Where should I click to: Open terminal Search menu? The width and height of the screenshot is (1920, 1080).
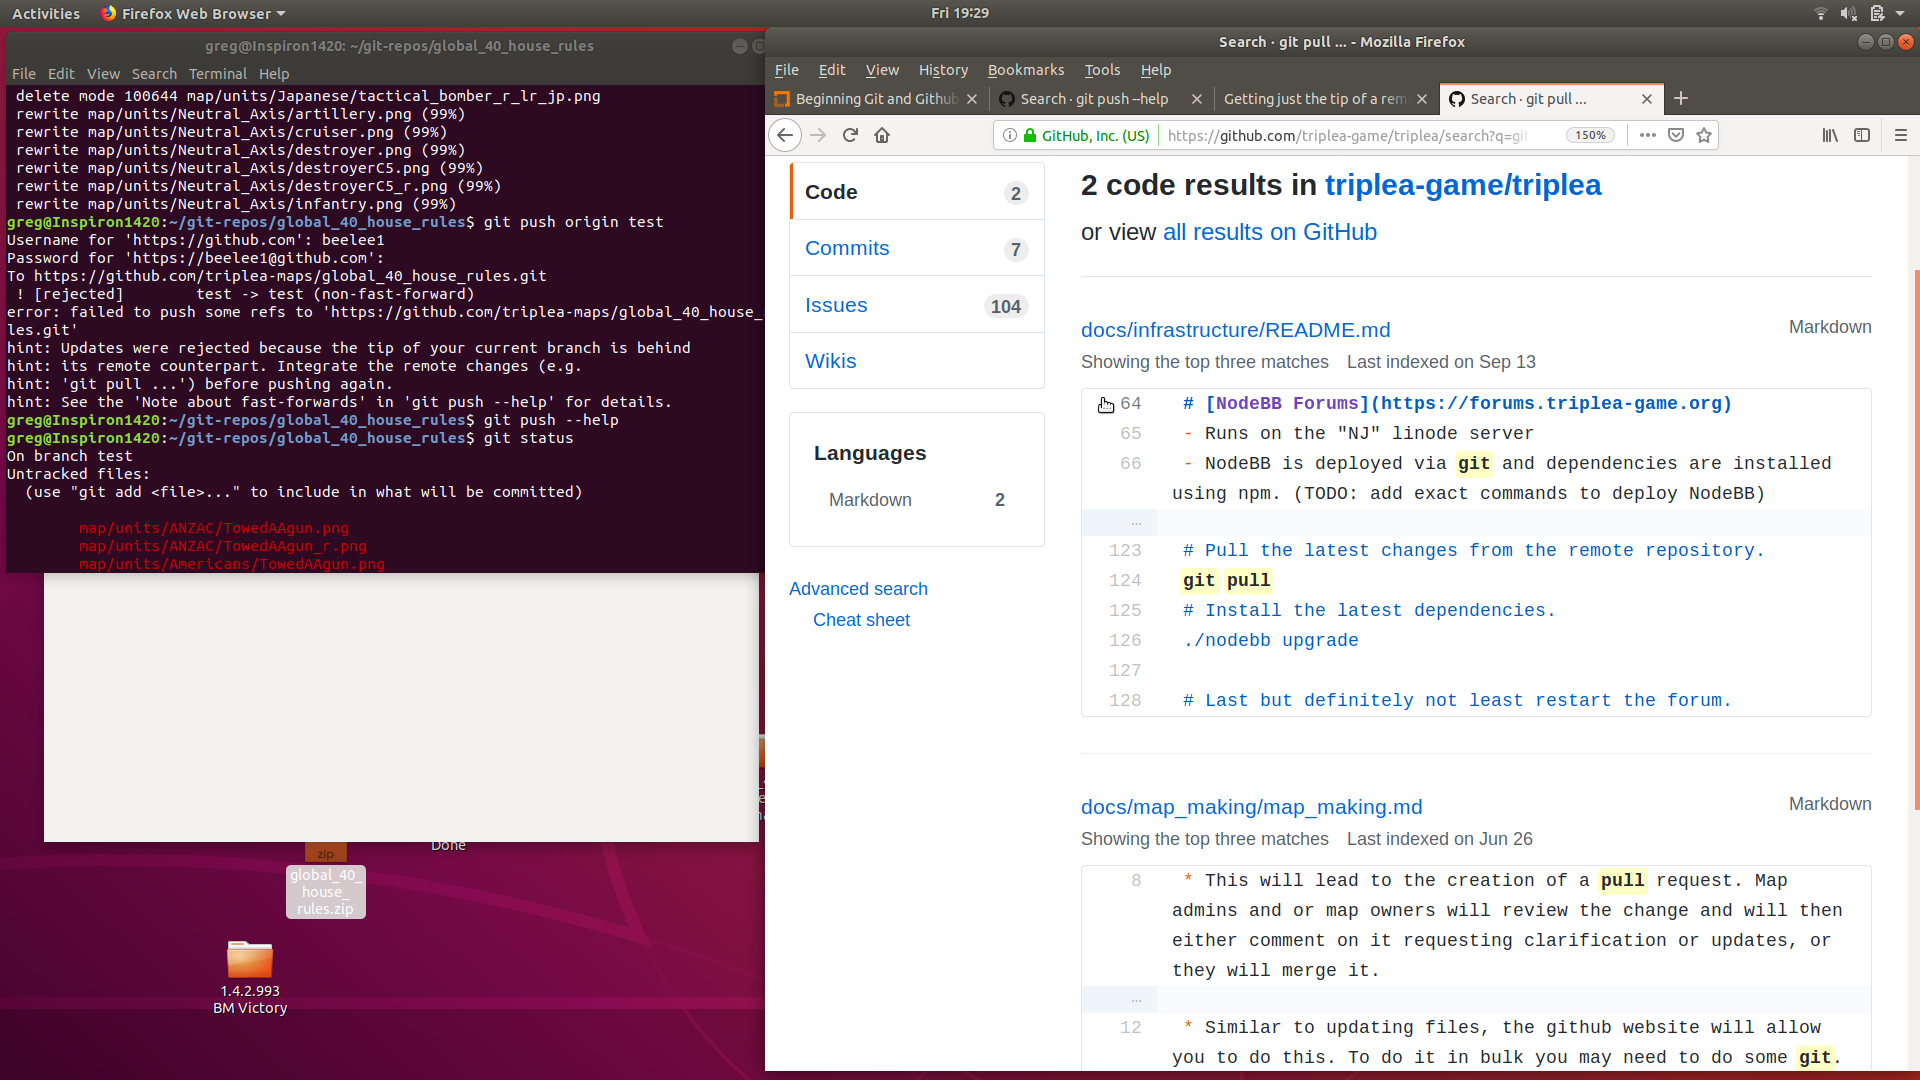pyautogui.click(x=154, y=74)
